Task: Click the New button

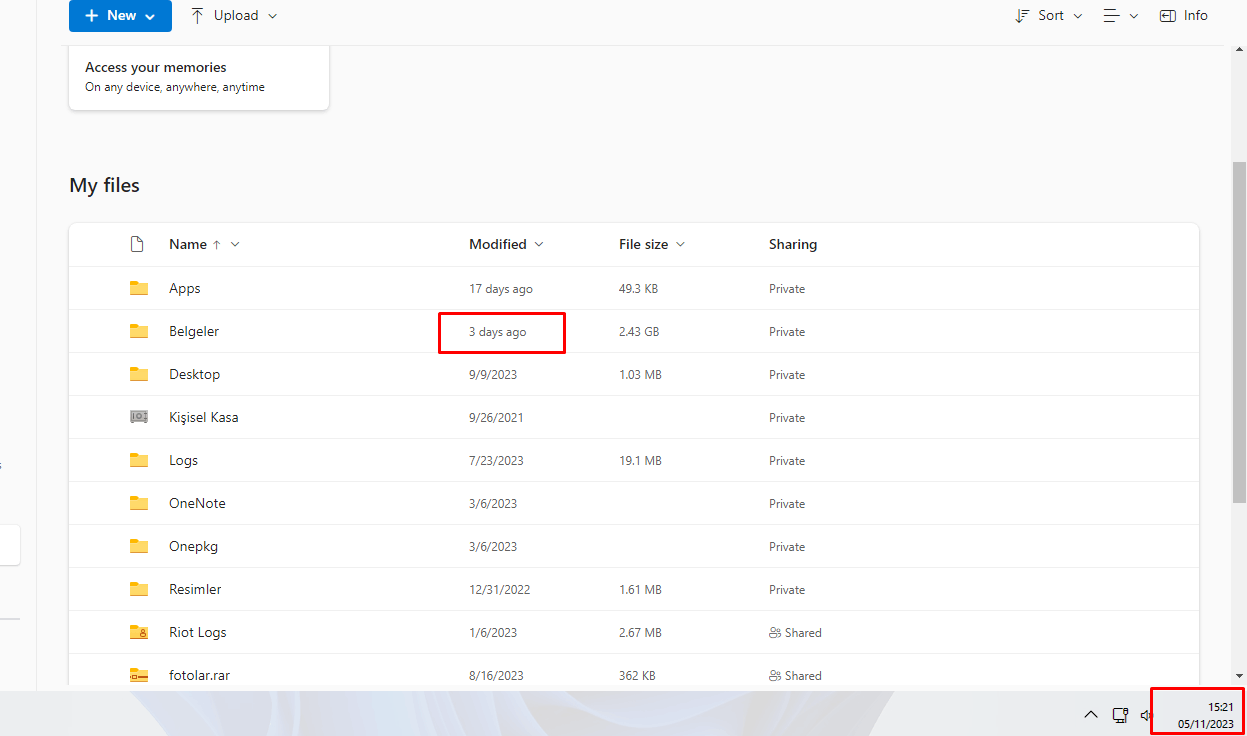Action: [120, 16]
